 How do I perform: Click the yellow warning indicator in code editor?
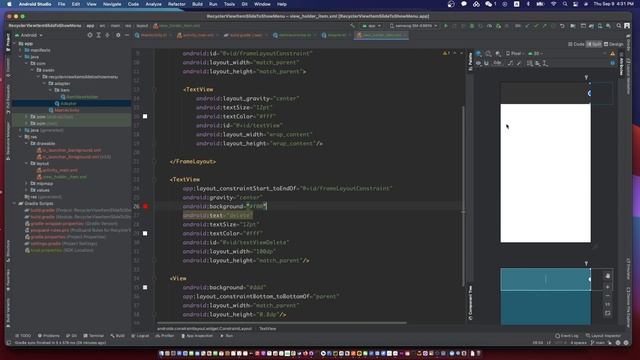click(x=445, y=53)
